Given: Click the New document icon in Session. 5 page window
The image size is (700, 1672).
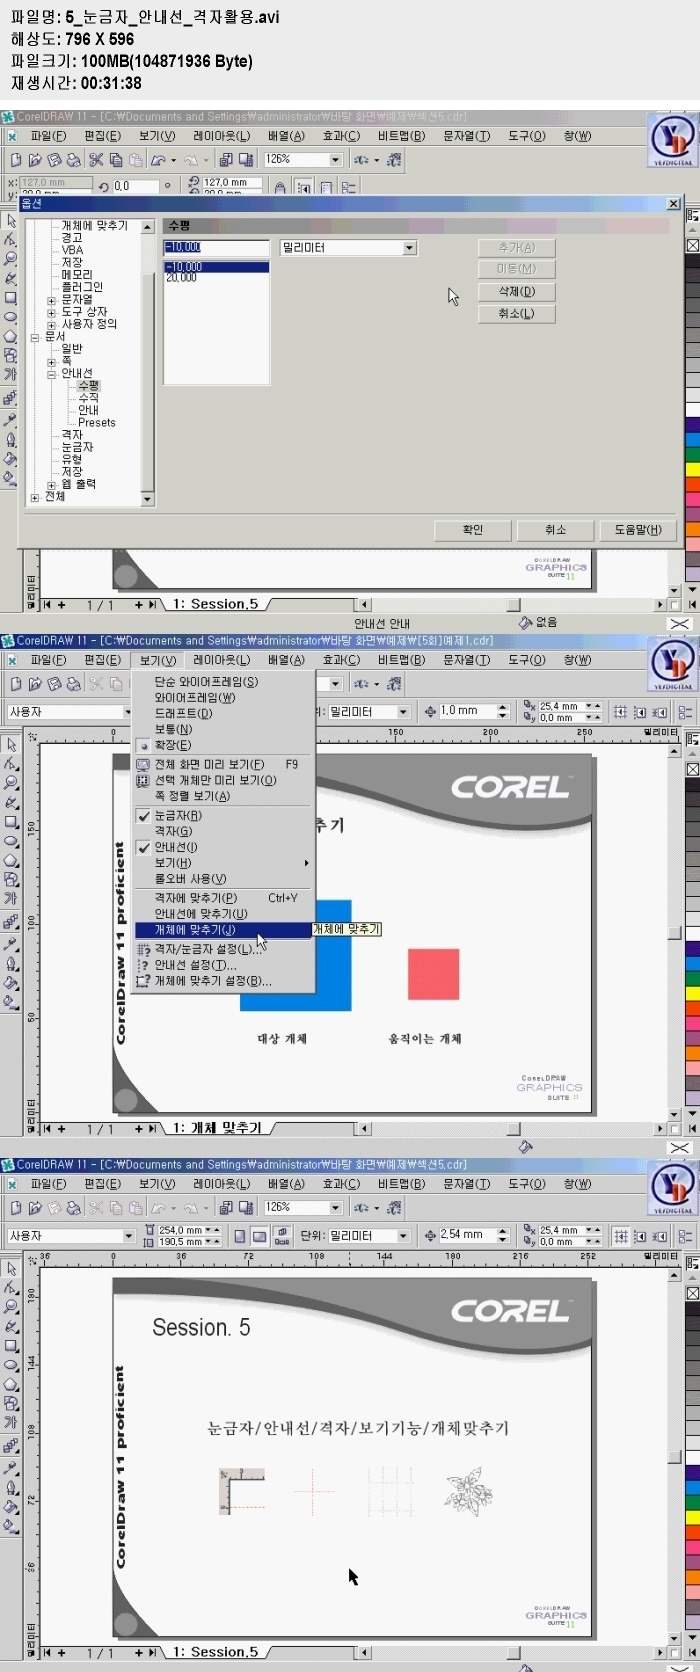Looking at the screenshot, I should click(16, 1207).
